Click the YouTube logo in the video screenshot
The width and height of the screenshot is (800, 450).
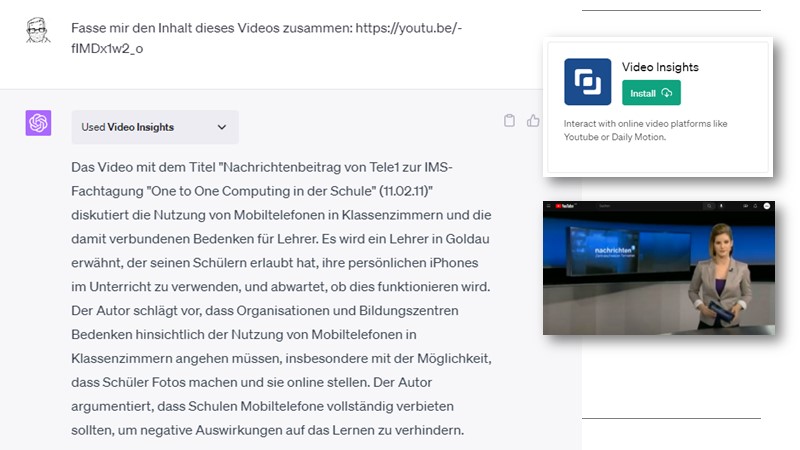coord(565,206)
